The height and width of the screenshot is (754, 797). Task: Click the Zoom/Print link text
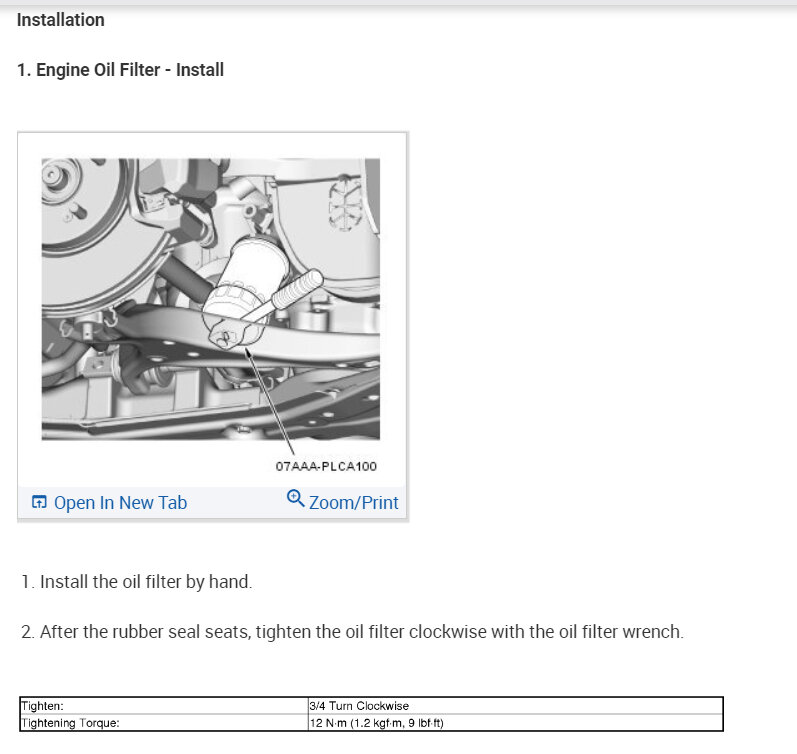tap(354, 502)
